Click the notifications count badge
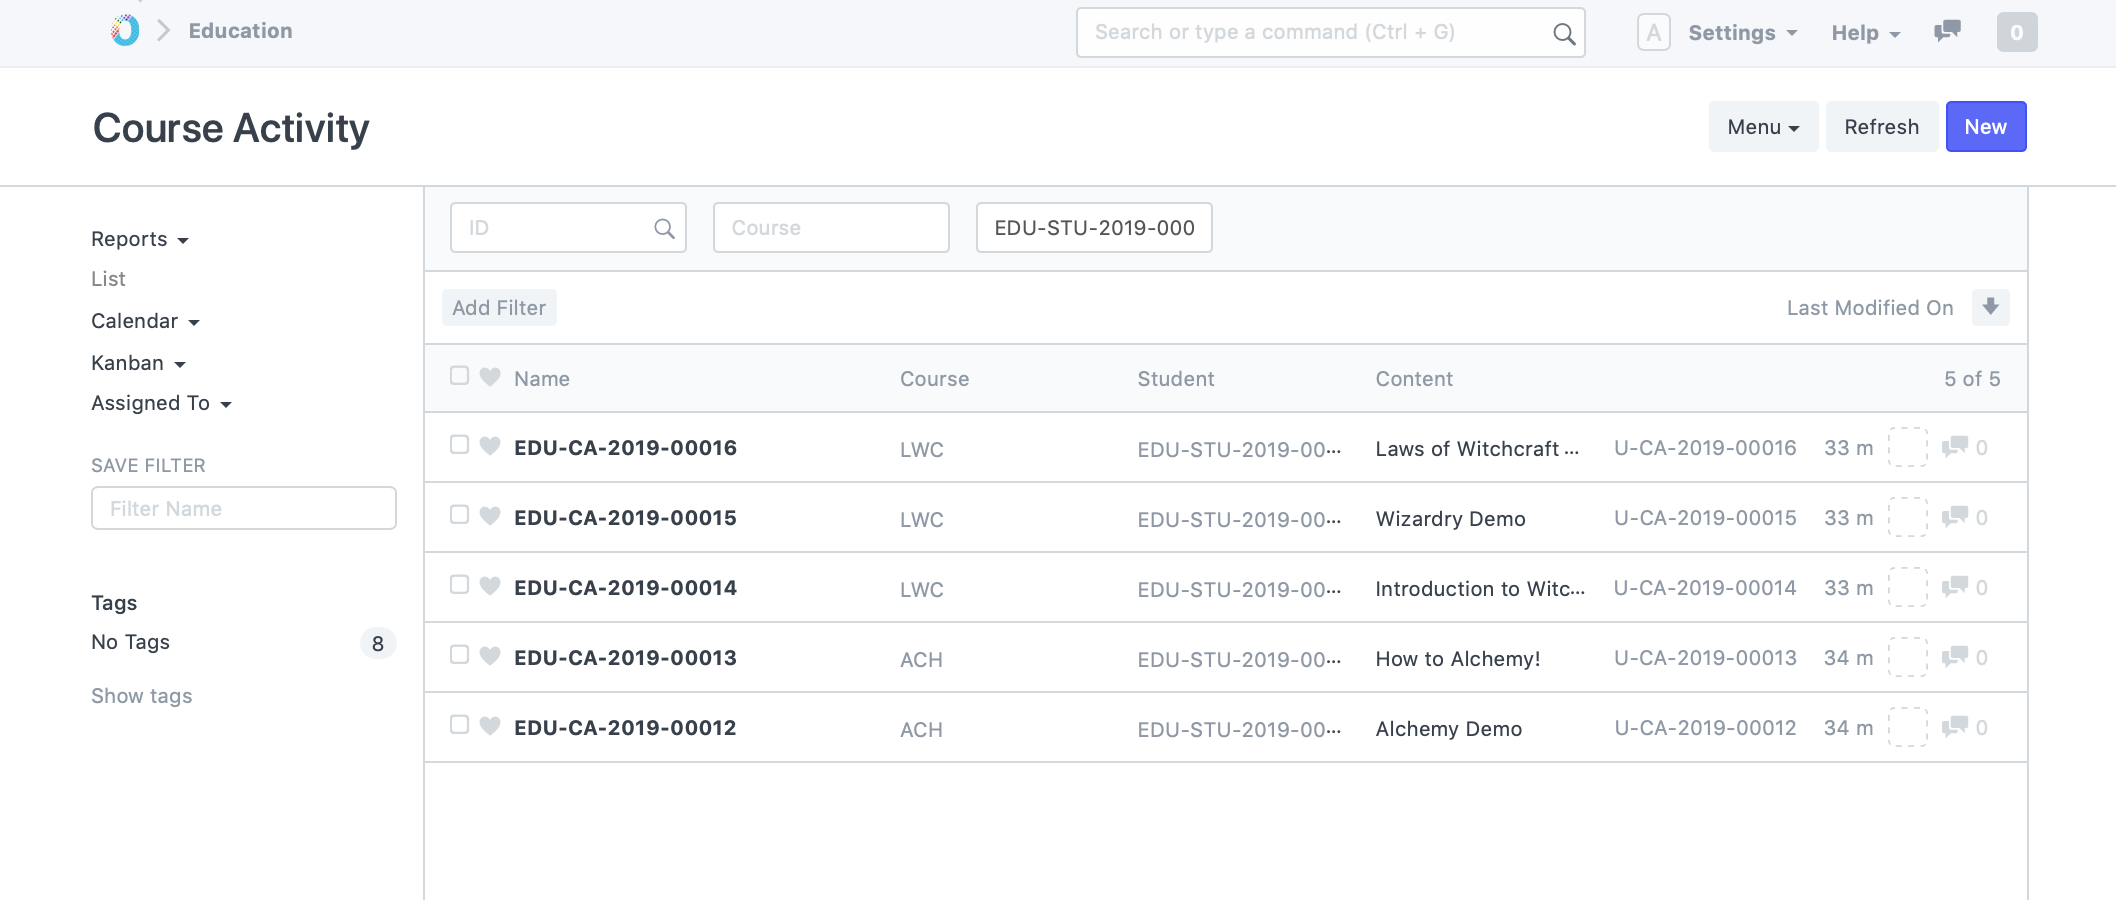The image size is (2116, 900). pos(2016,33)
